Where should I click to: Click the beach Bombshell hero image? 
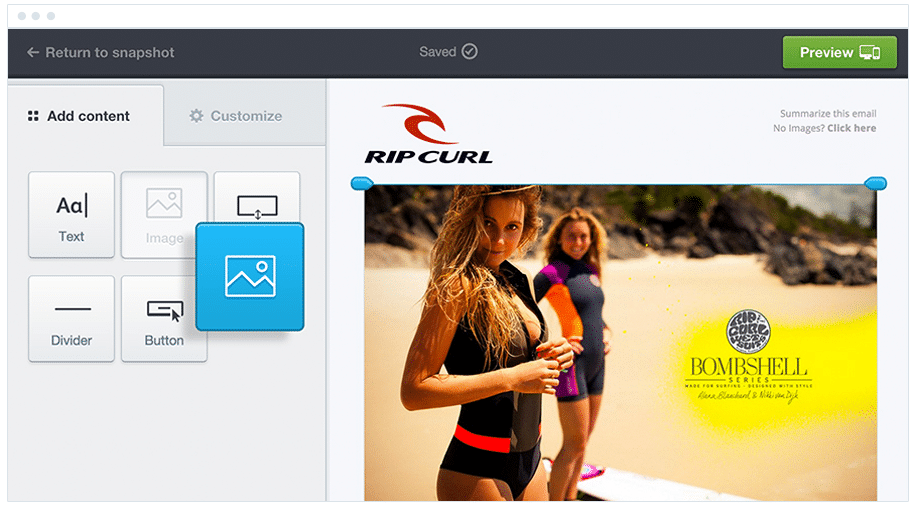(x=620, y=343)
